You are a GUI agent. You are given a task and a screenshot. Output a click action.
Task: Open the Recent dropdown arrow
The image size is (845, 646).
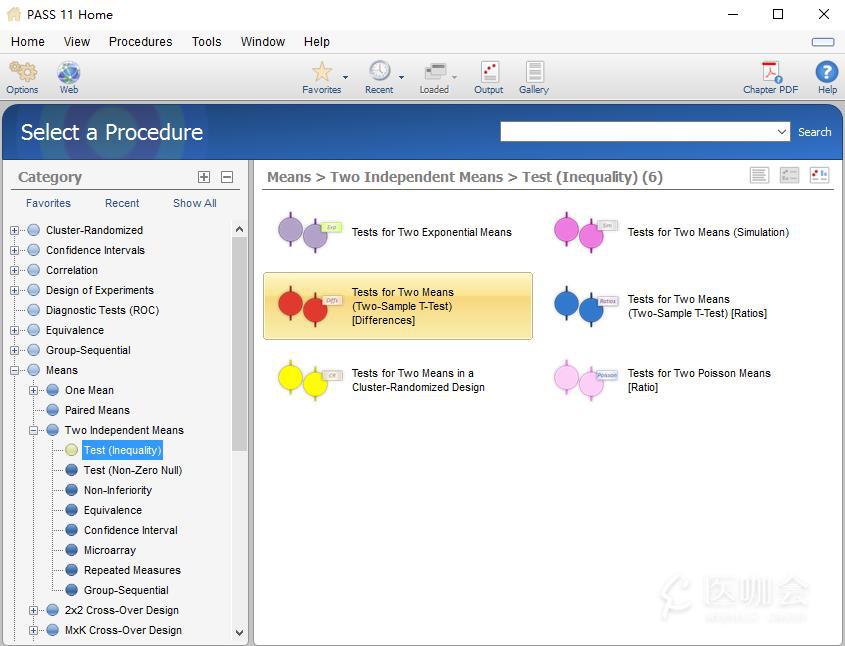point(401,77)
